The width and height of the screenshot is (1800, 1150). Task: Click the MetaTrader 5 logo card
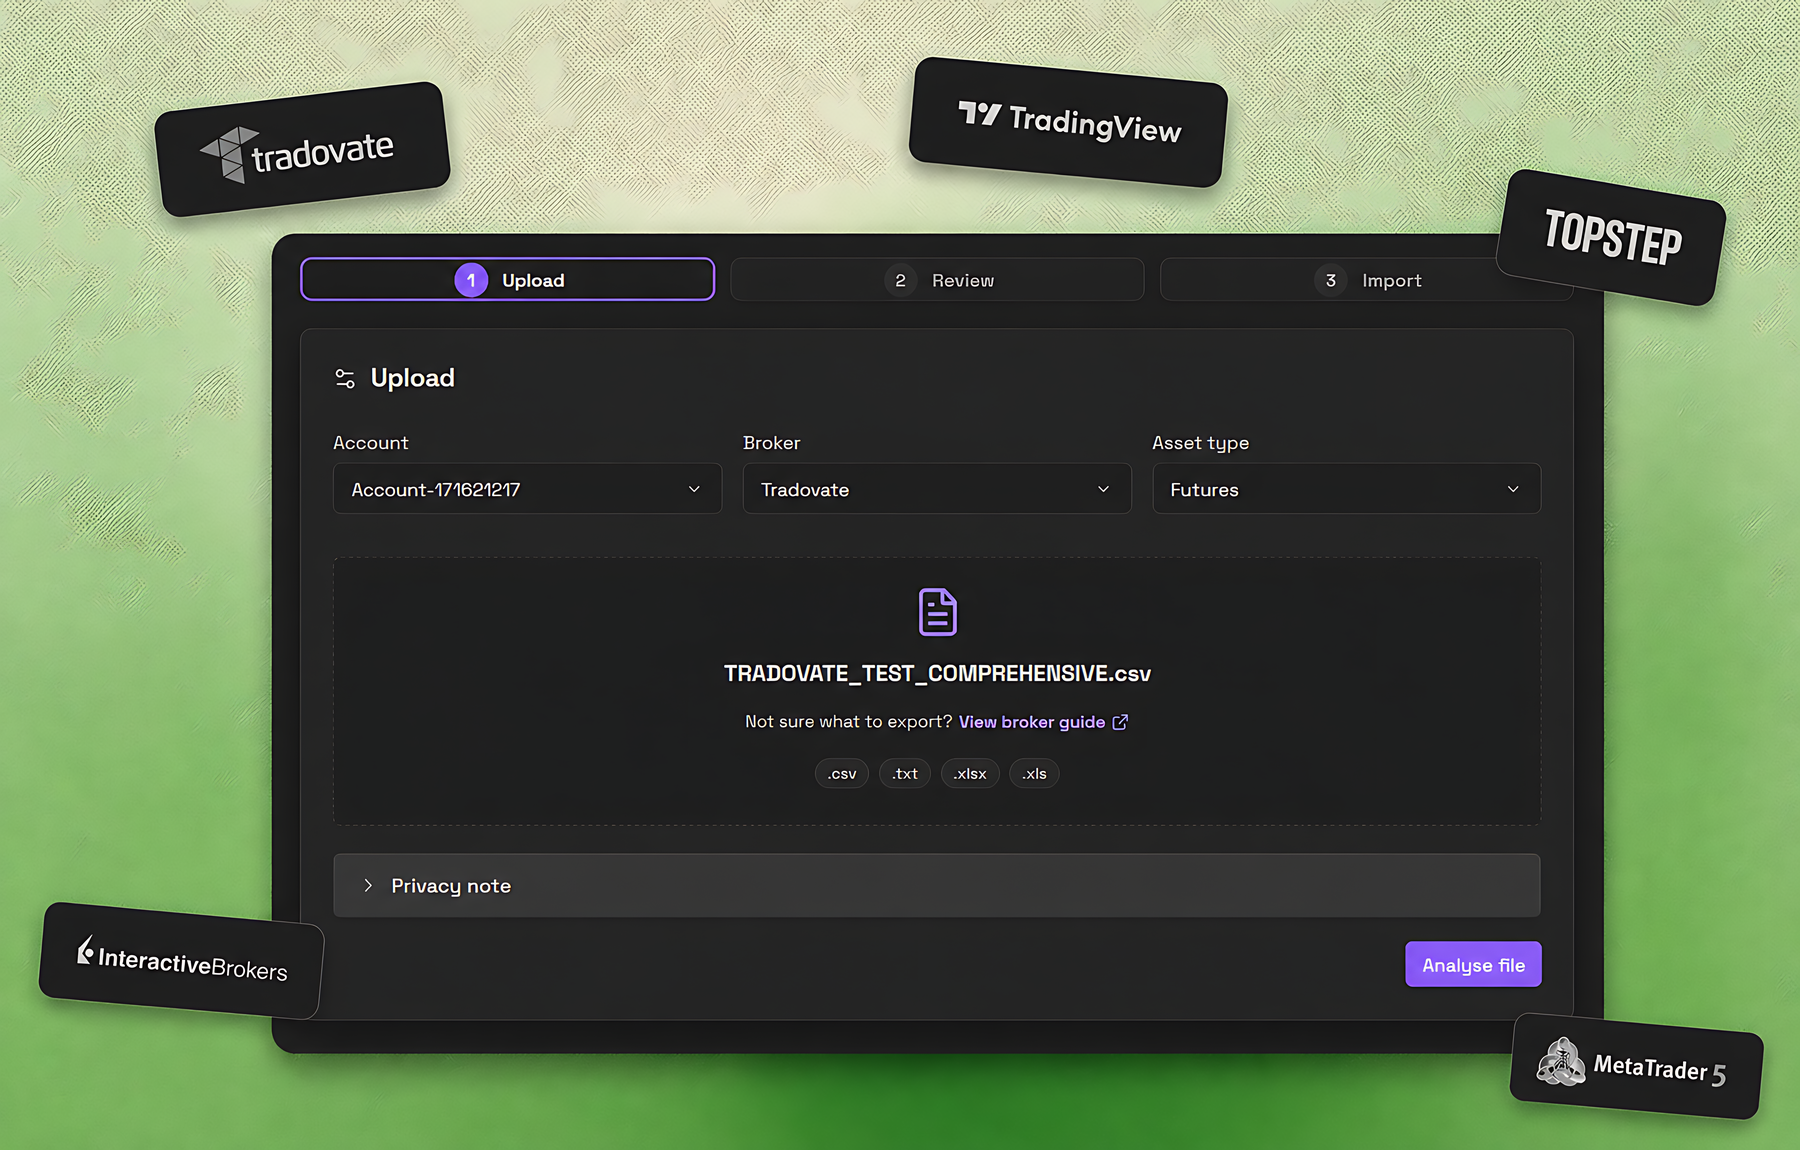click(x=1636, y=1066)
